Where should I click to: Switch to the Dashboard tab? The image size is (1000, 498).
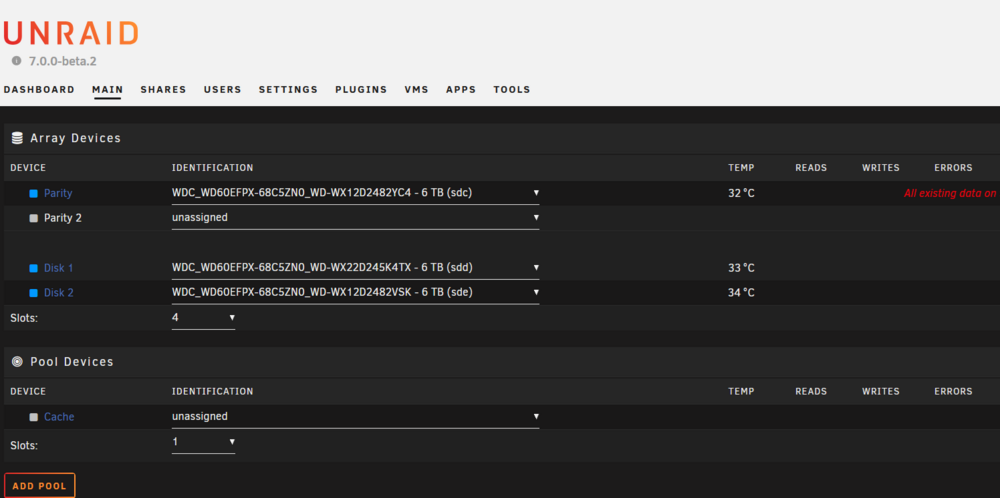pos(39,90)
